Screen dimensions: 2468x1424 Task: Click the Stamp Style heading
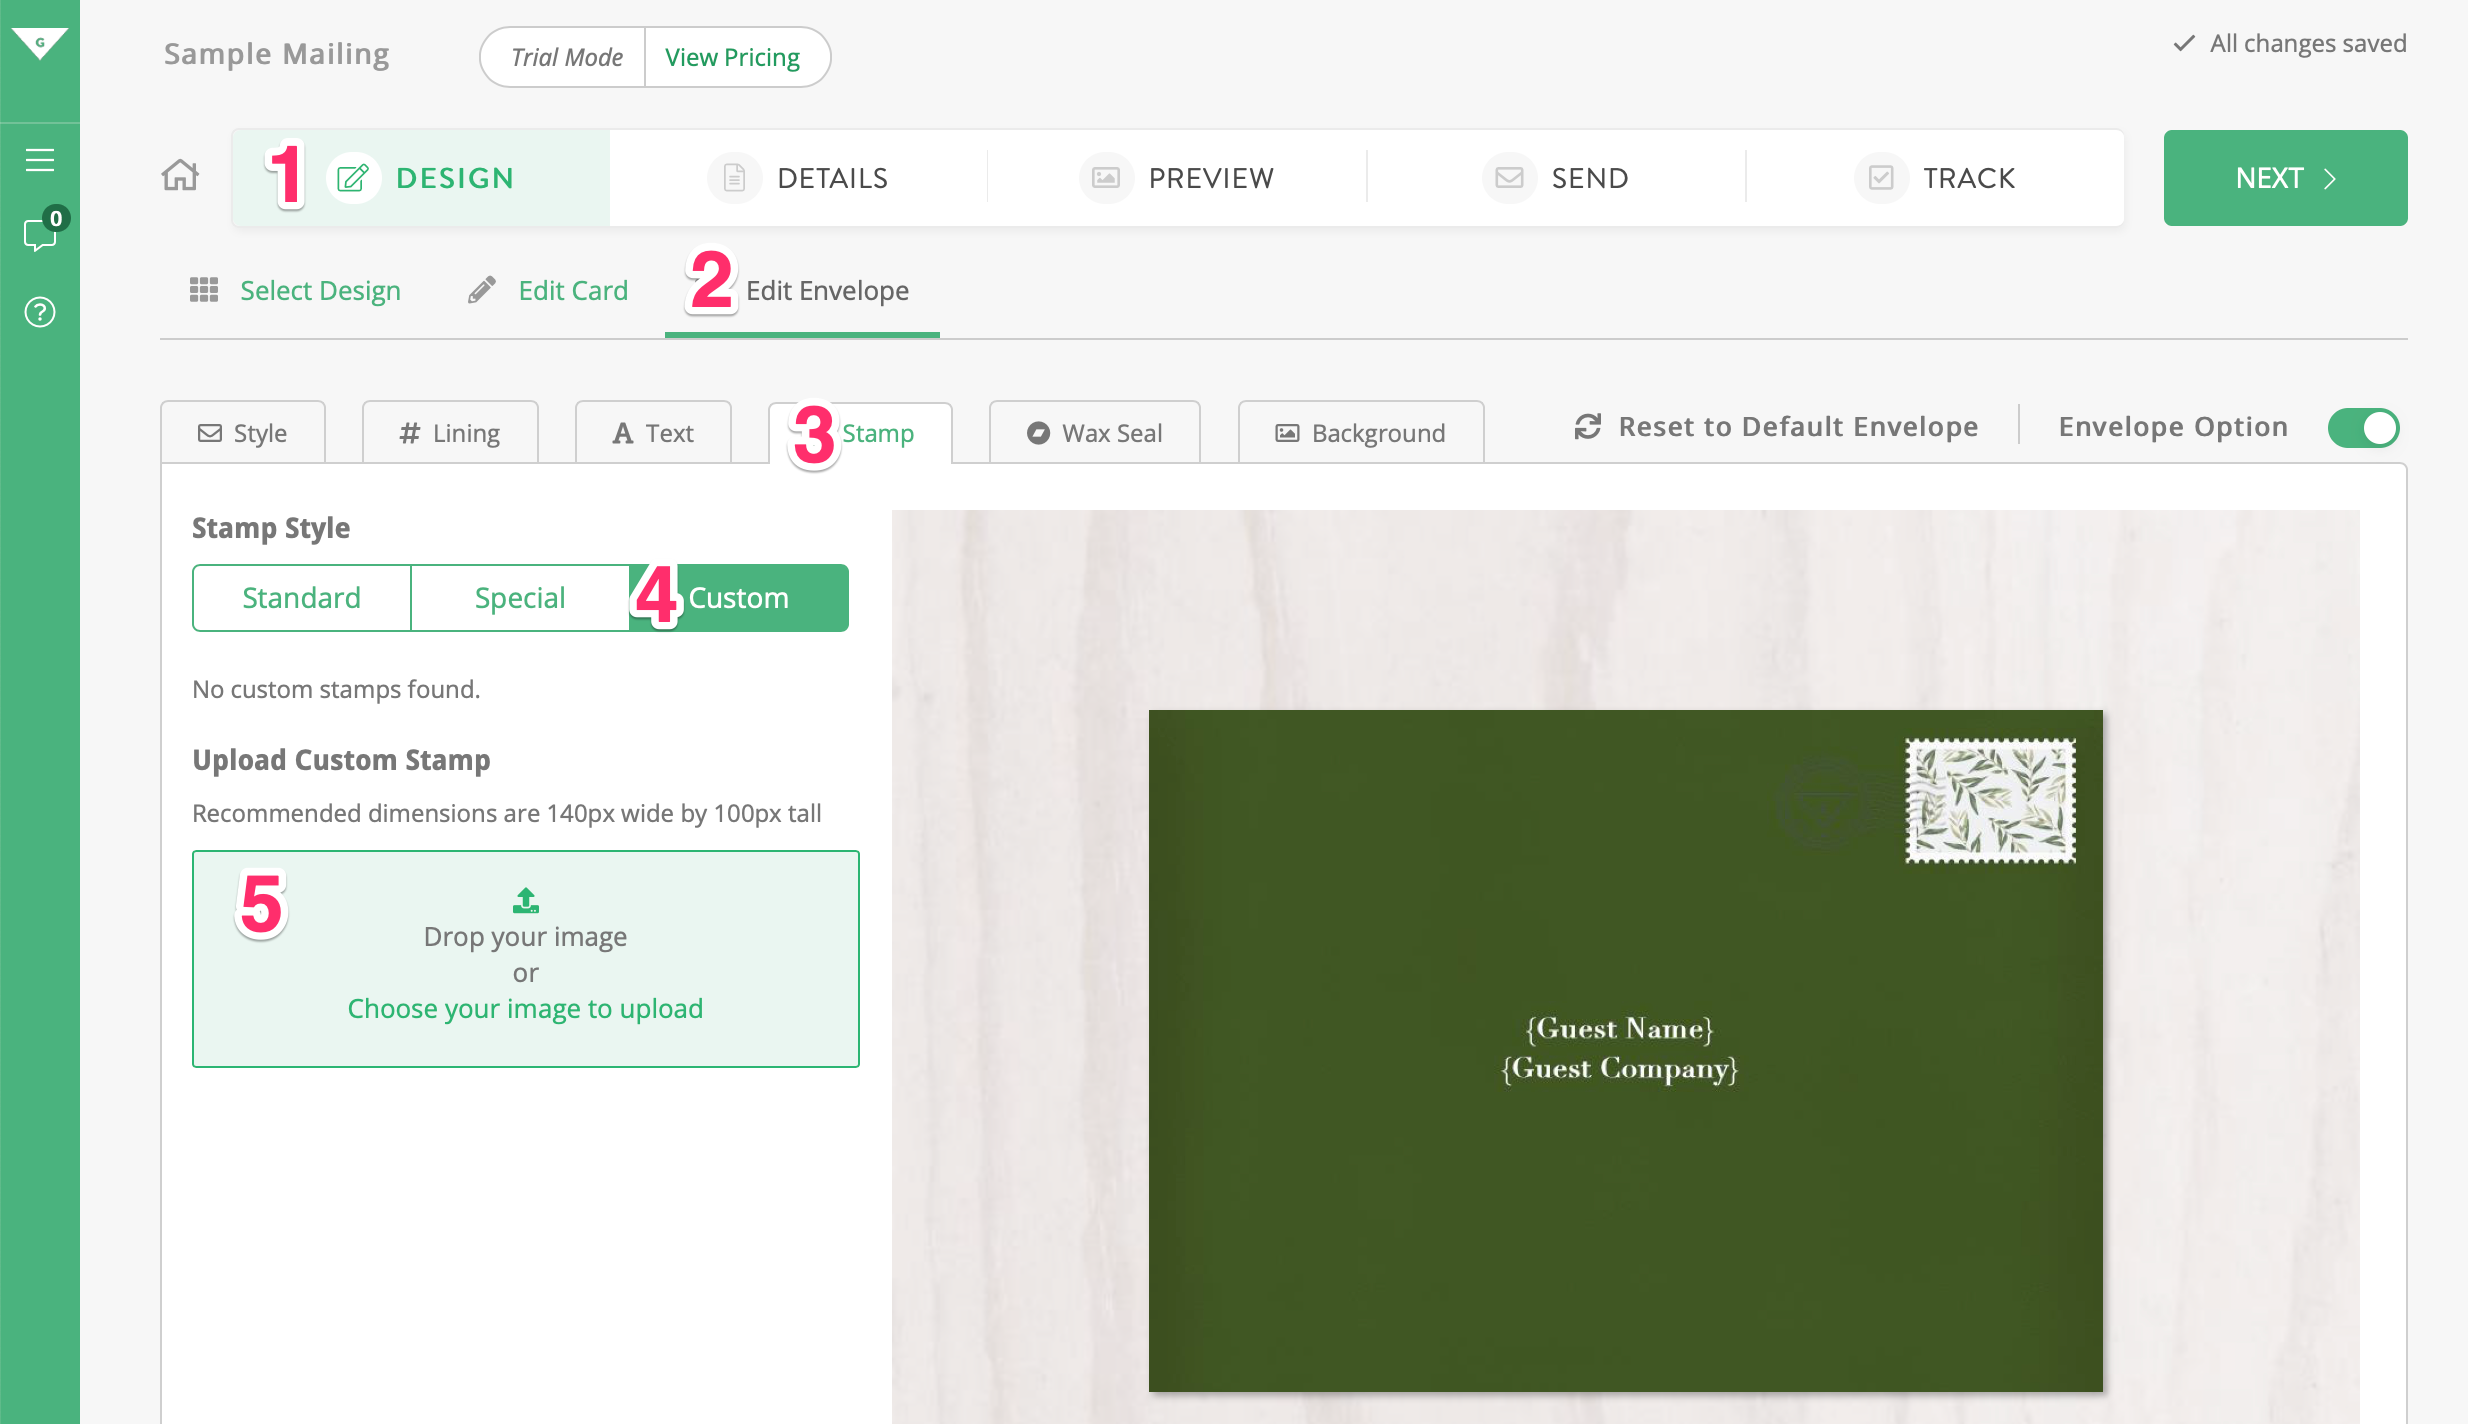271,528
